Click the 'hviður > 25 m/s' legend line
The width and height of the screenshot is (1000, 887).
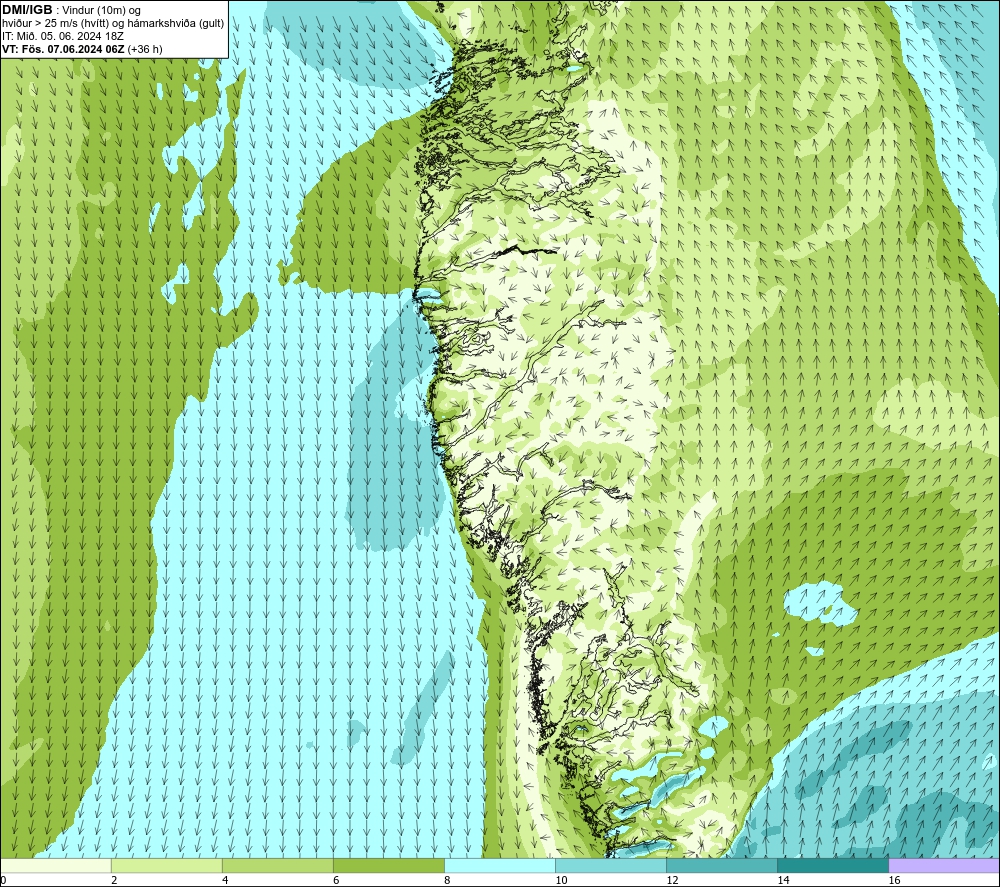(x=113, y=24)
